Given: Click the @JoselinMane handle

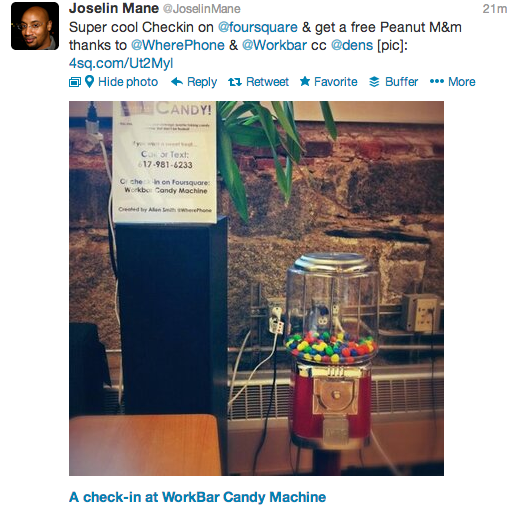Looking at the screenshot, I should coord(202,9).
